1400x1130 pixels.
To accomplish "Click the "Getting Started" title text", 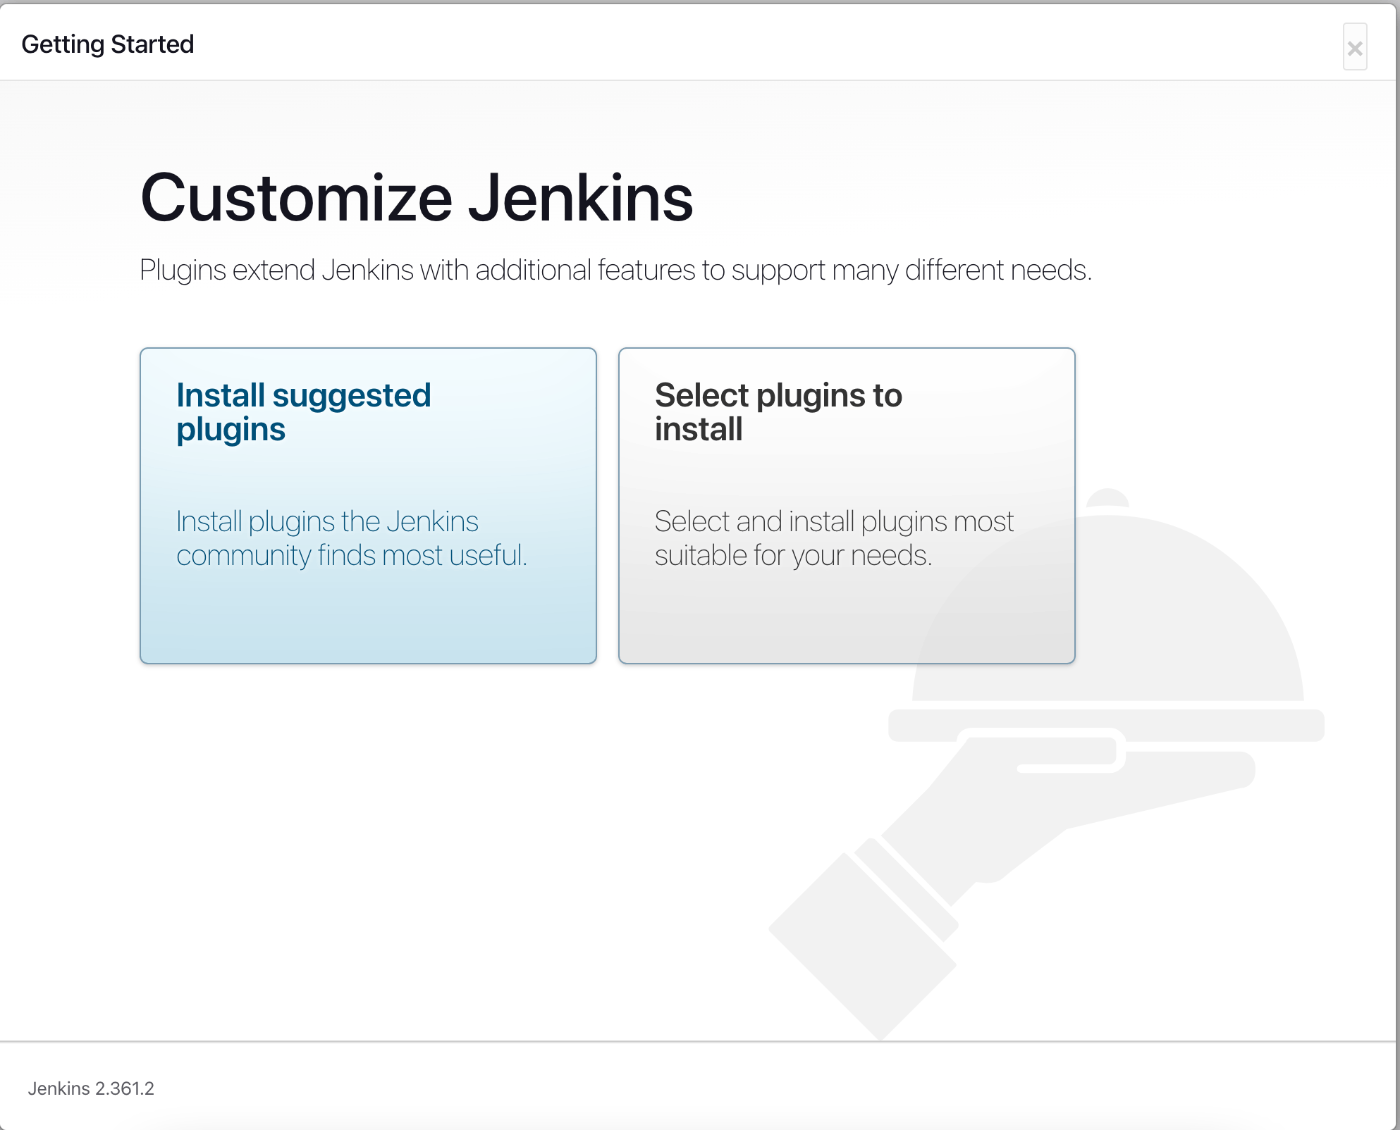I will point(108,44).
